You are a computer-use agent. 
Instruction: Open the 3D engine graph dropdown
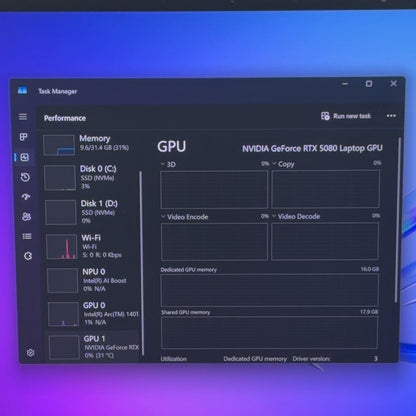[168, 164]
